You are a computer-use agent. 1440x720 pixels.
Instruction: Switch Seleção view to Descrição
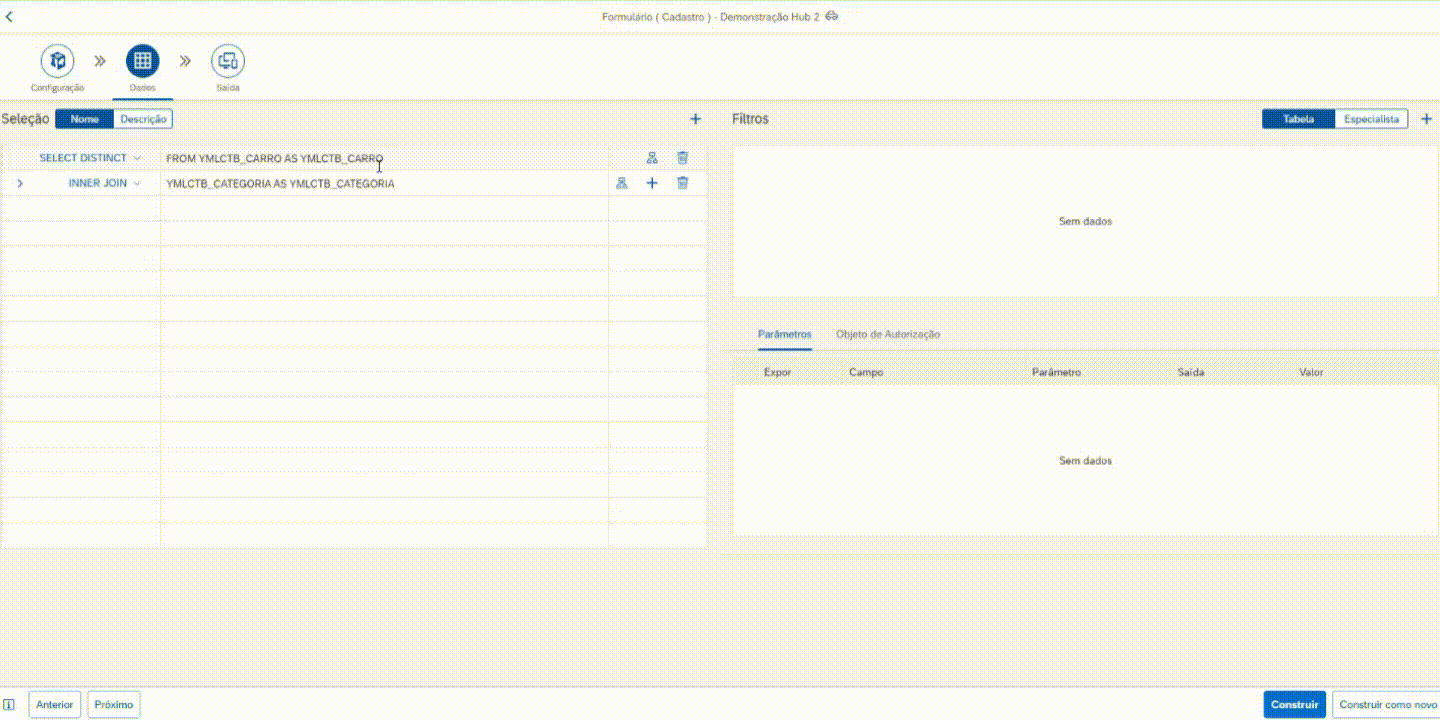[x=143, y=119]
